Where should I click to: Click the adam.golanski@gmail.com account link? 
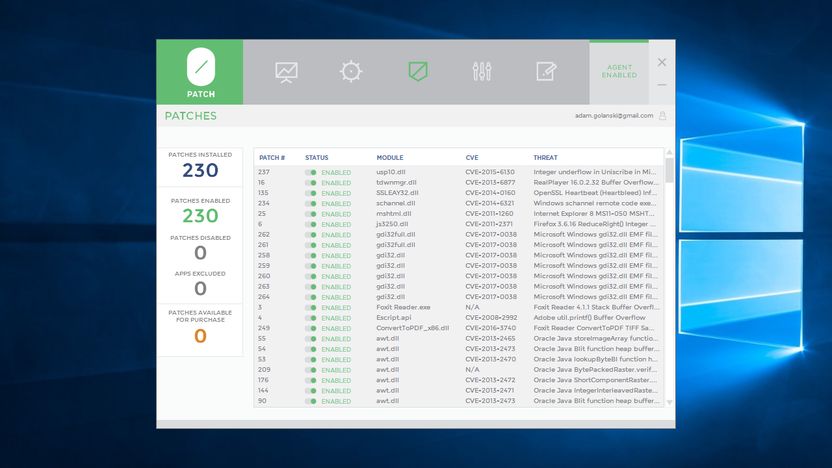coord(614,116)
